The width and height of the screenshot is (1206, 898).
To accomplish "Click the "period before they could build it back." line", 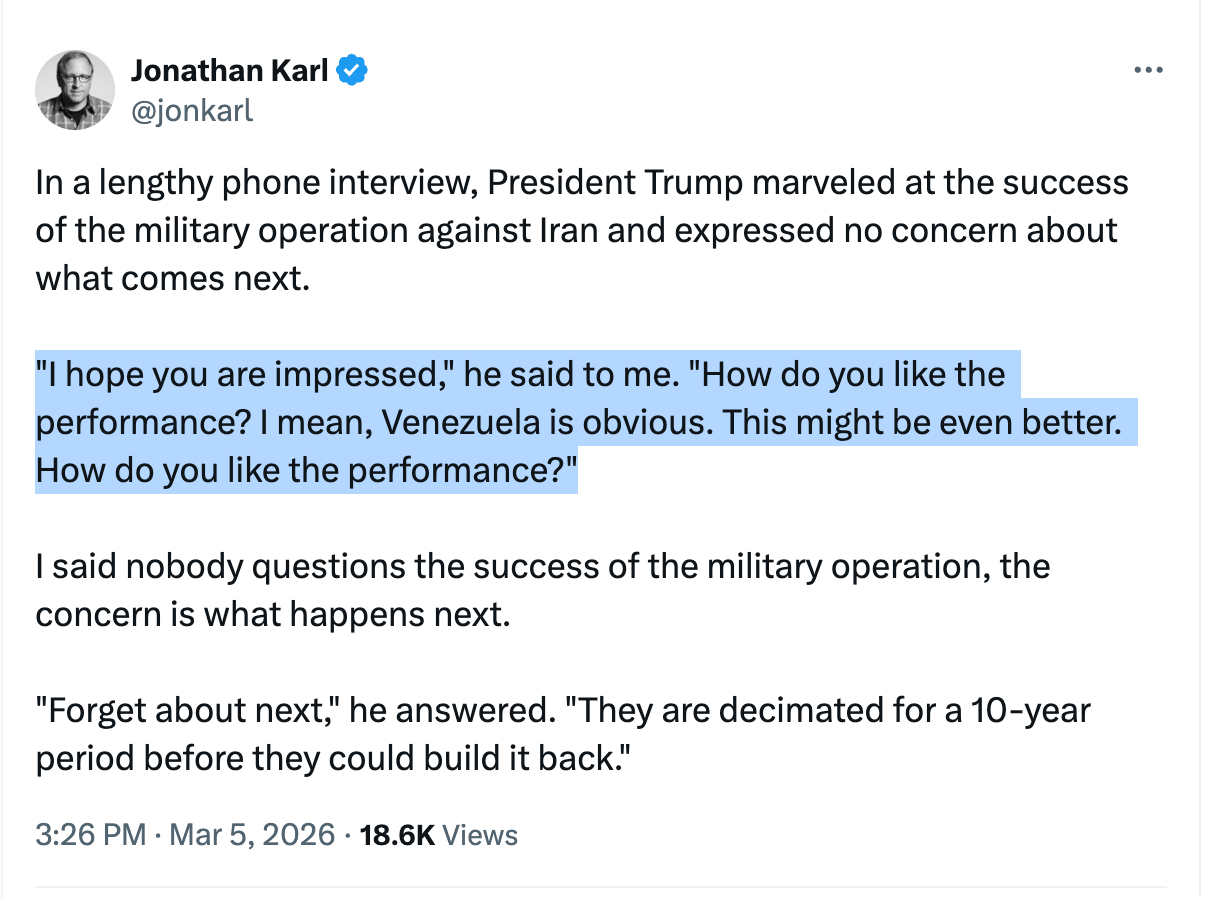I will coord(337,758).
